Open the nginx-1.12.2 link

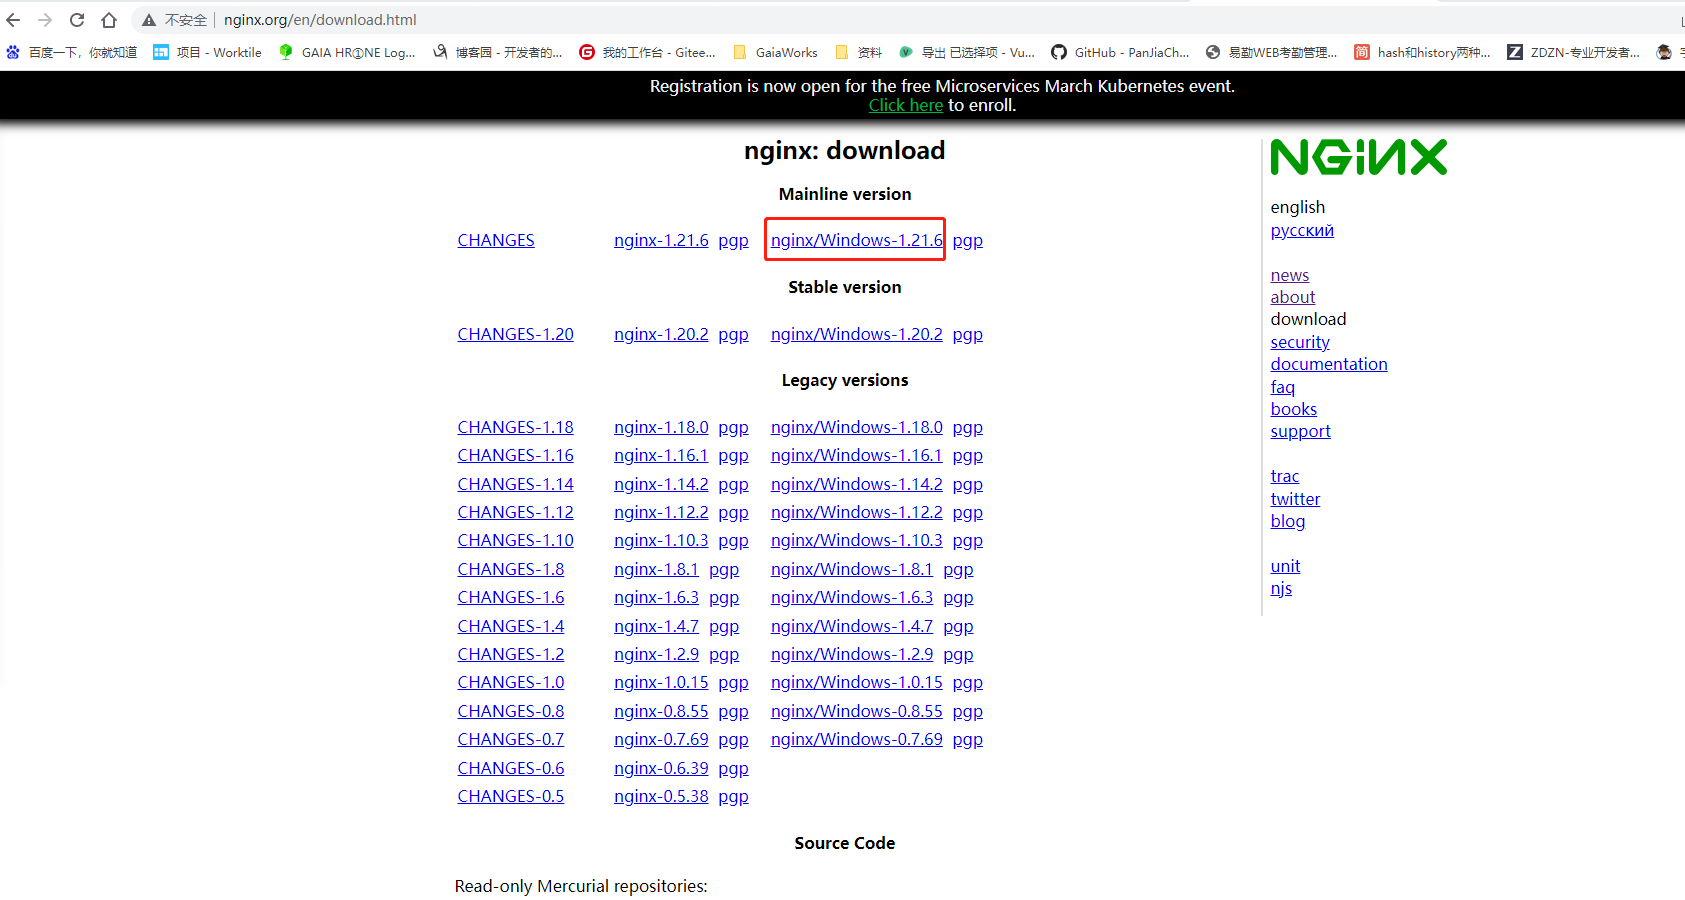[x=661, y=512]
